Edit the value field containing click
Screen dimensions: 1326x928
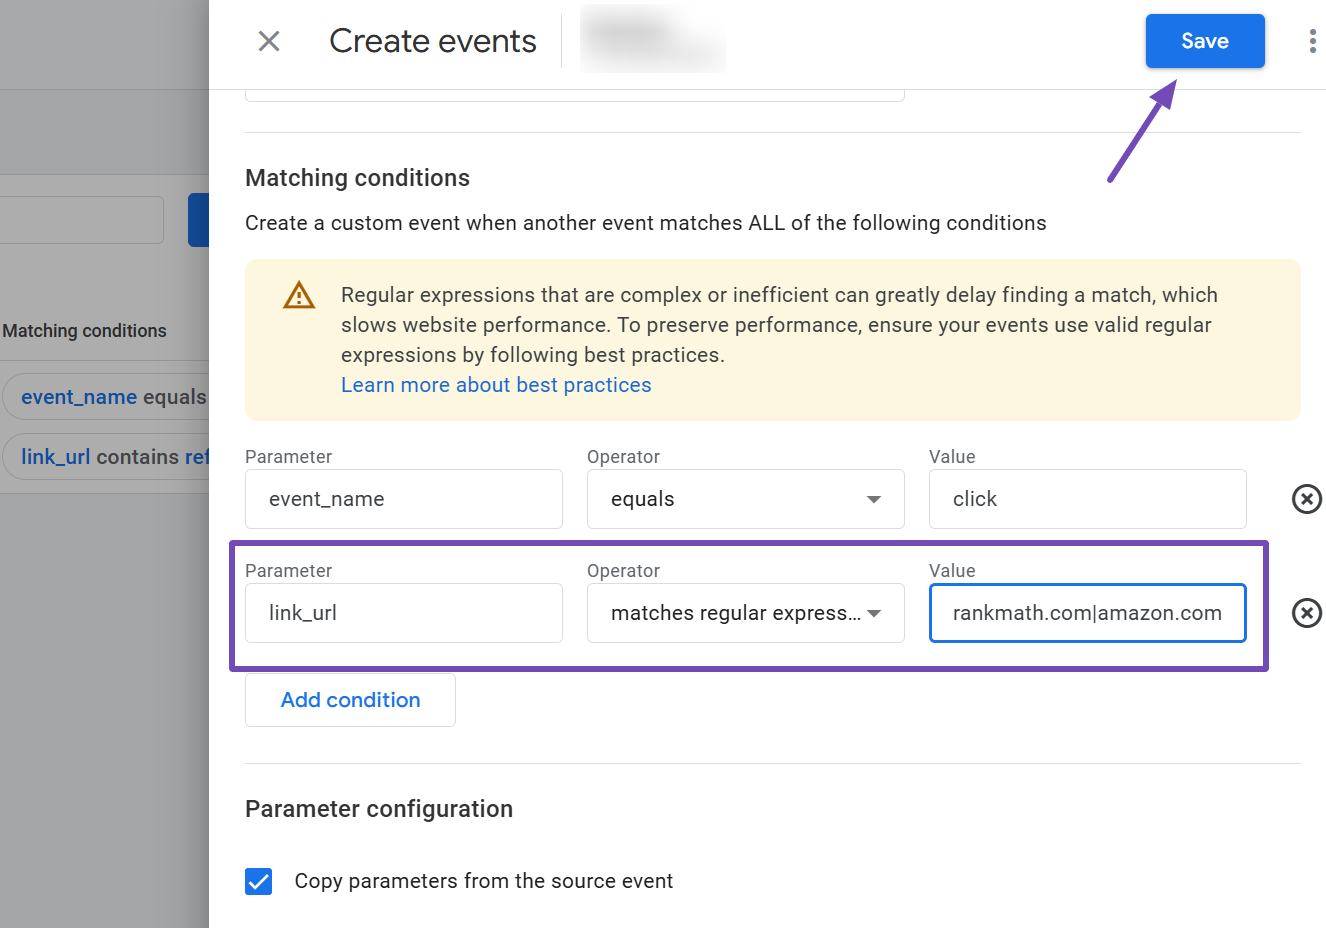[1087, 499]
